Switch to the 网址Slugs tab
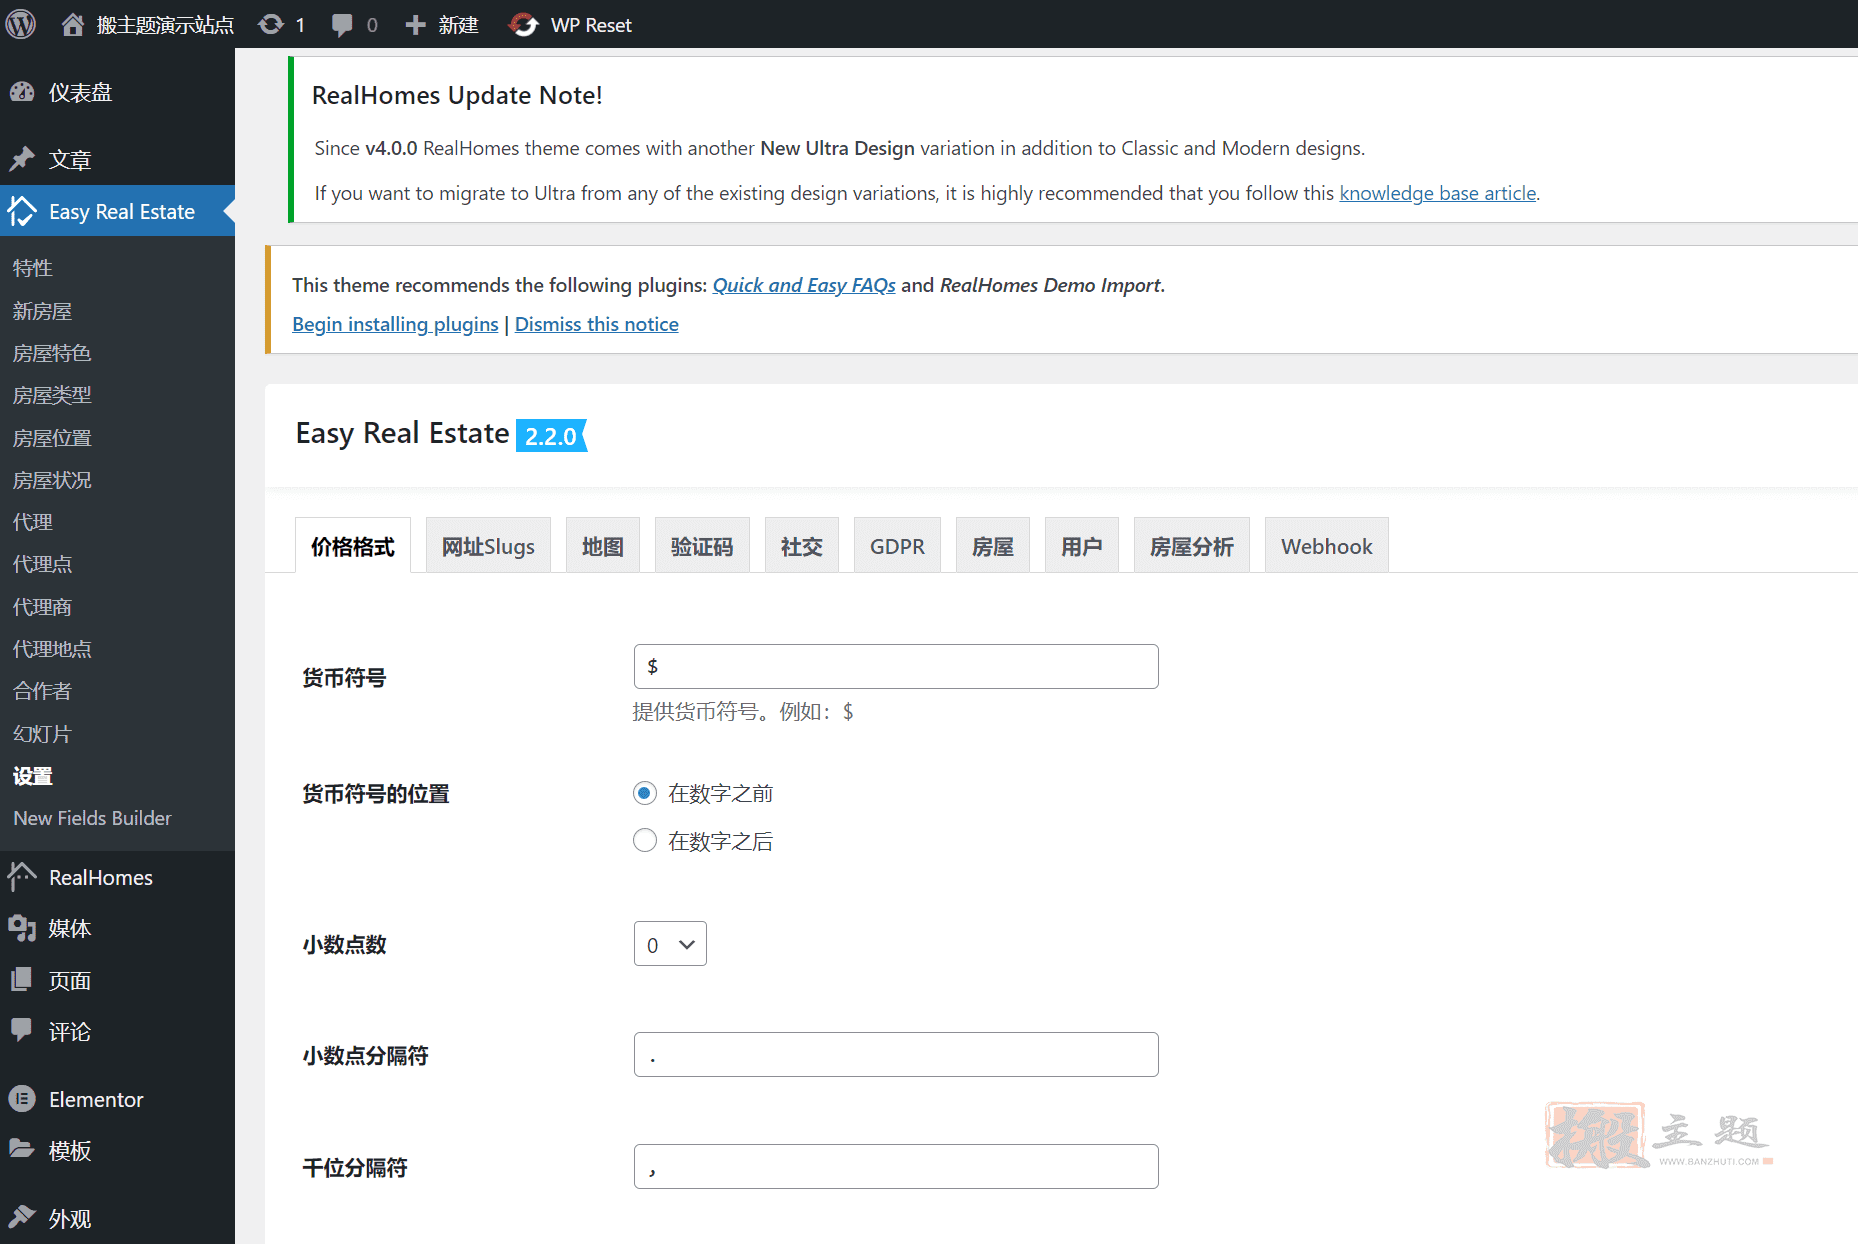The width and height of the screenshot is (1858, 1244). click(x=488, y=546)
